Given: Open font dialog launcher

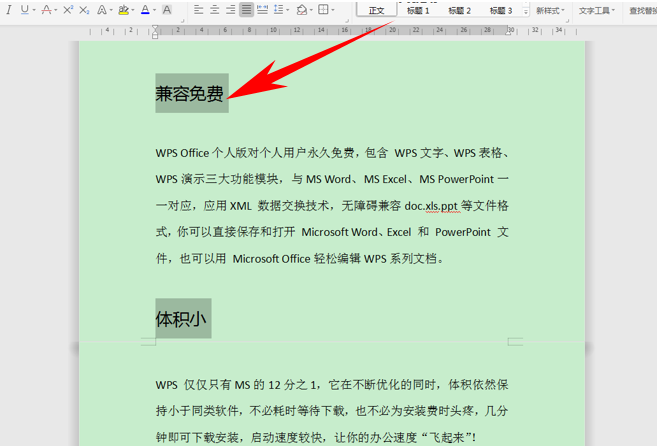Looking at the screenshot, I should coord(182,21).
